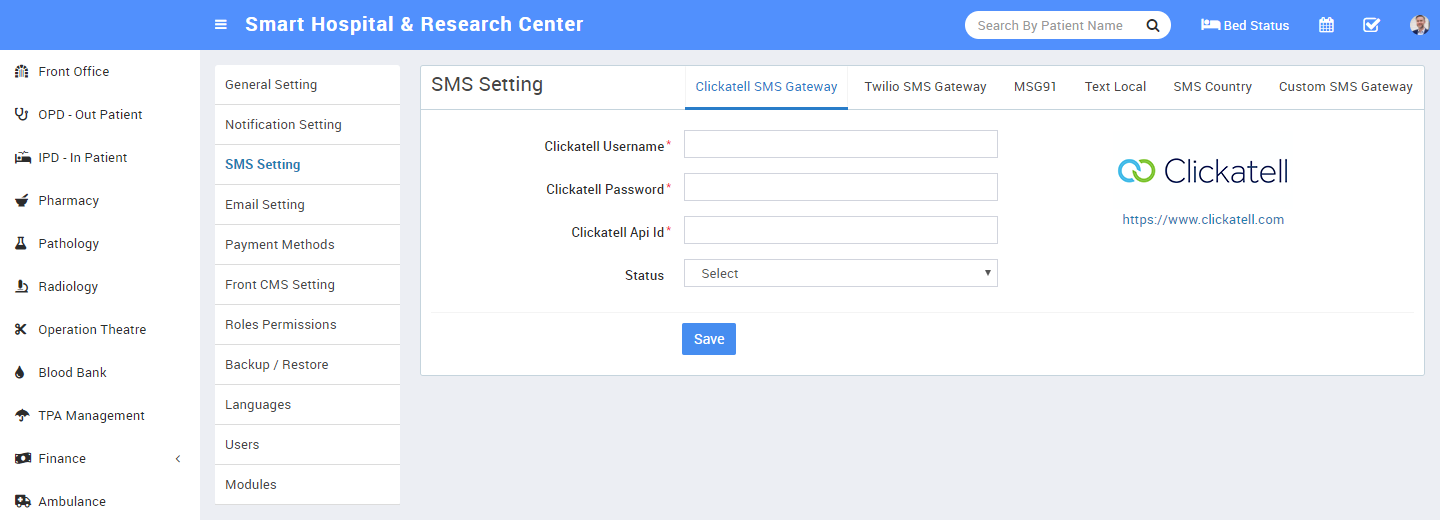The image size is (1440, 520).
Task: Open the Status select dropdown
Action: pos(840,274)
